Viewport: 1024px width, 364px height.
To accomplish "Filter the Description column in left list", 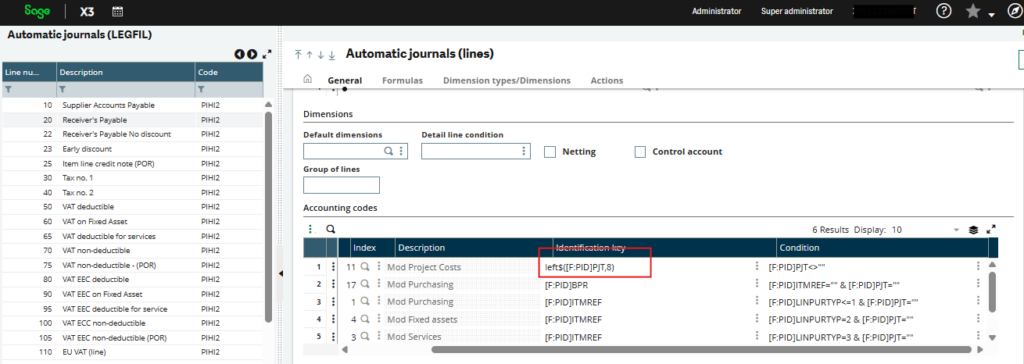I will coord(63,89).
